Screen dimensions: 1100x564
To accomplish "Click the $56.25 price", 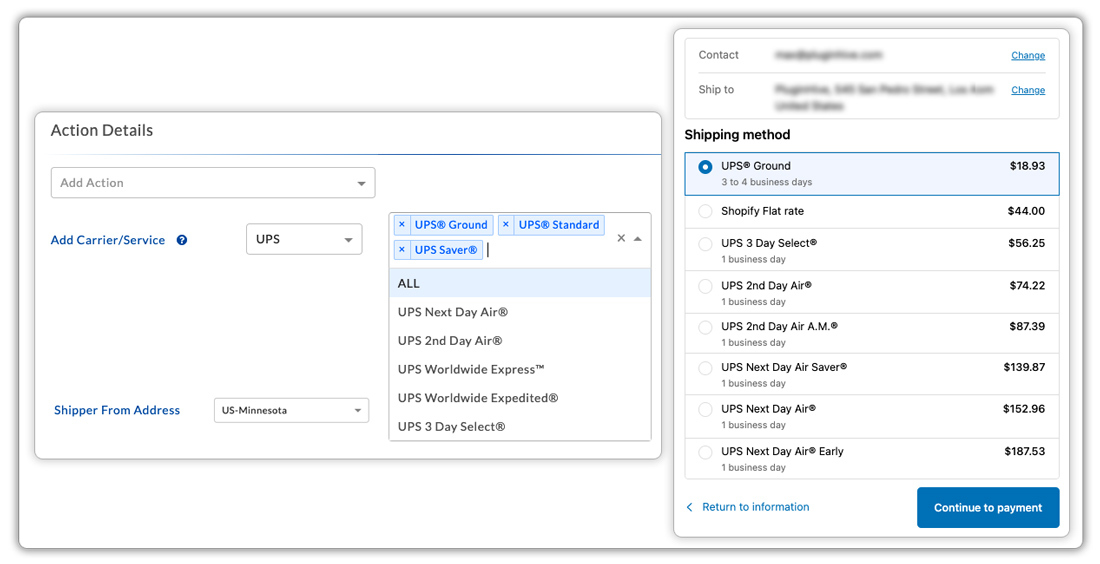I will [1026, 243].
